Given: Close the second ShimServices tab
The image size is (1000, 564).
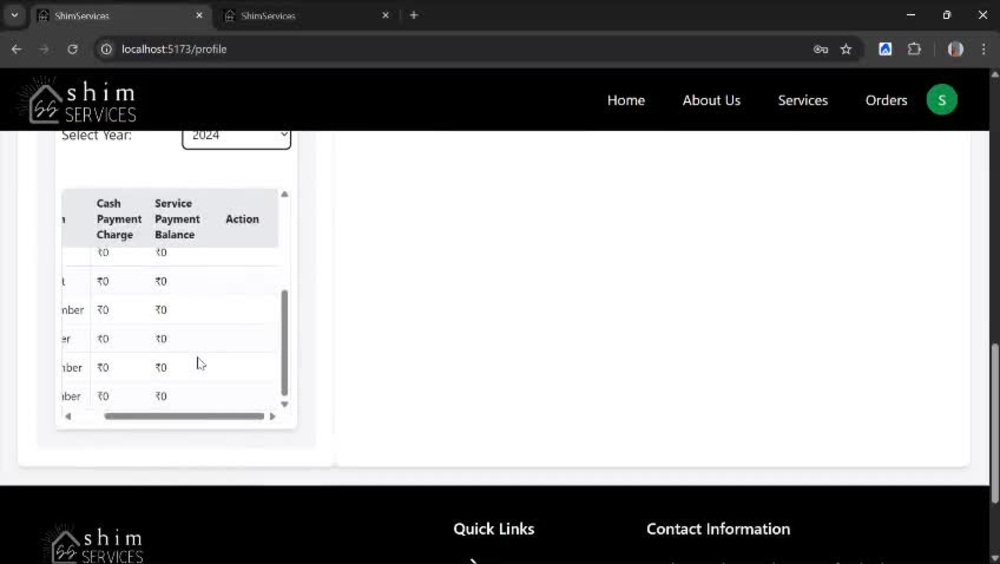Looking at the screenshot, I should [x=385, y=15].
